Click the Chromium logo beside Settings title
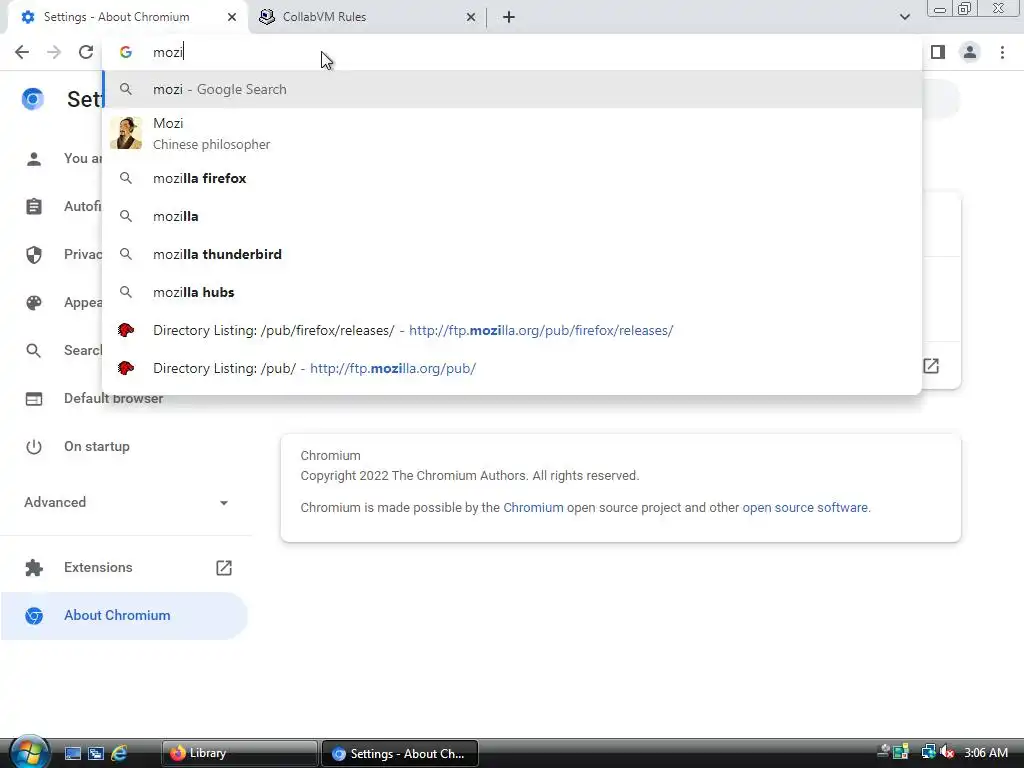Screen dimensions: 1024x768 point(33,99)
